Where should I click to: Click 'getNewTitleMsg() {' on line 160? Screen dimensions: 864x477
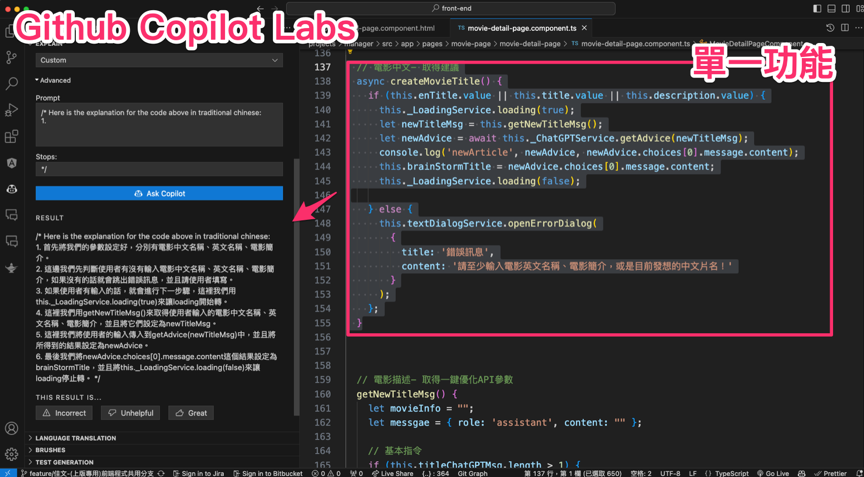click(407, 394)
